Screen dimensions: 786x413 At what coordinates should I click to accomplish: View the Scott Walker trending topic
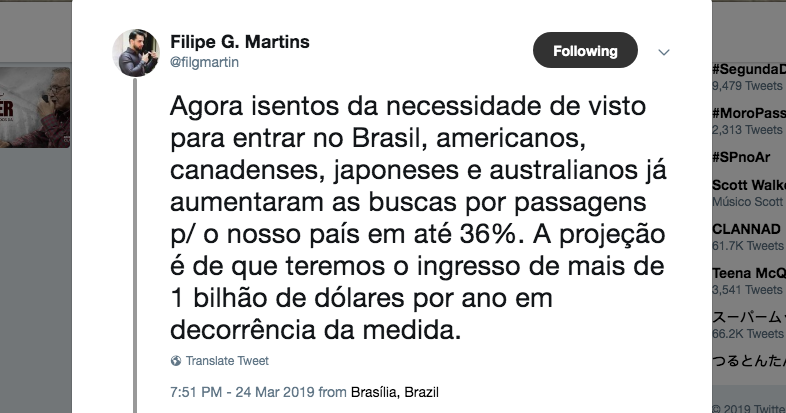748,185
